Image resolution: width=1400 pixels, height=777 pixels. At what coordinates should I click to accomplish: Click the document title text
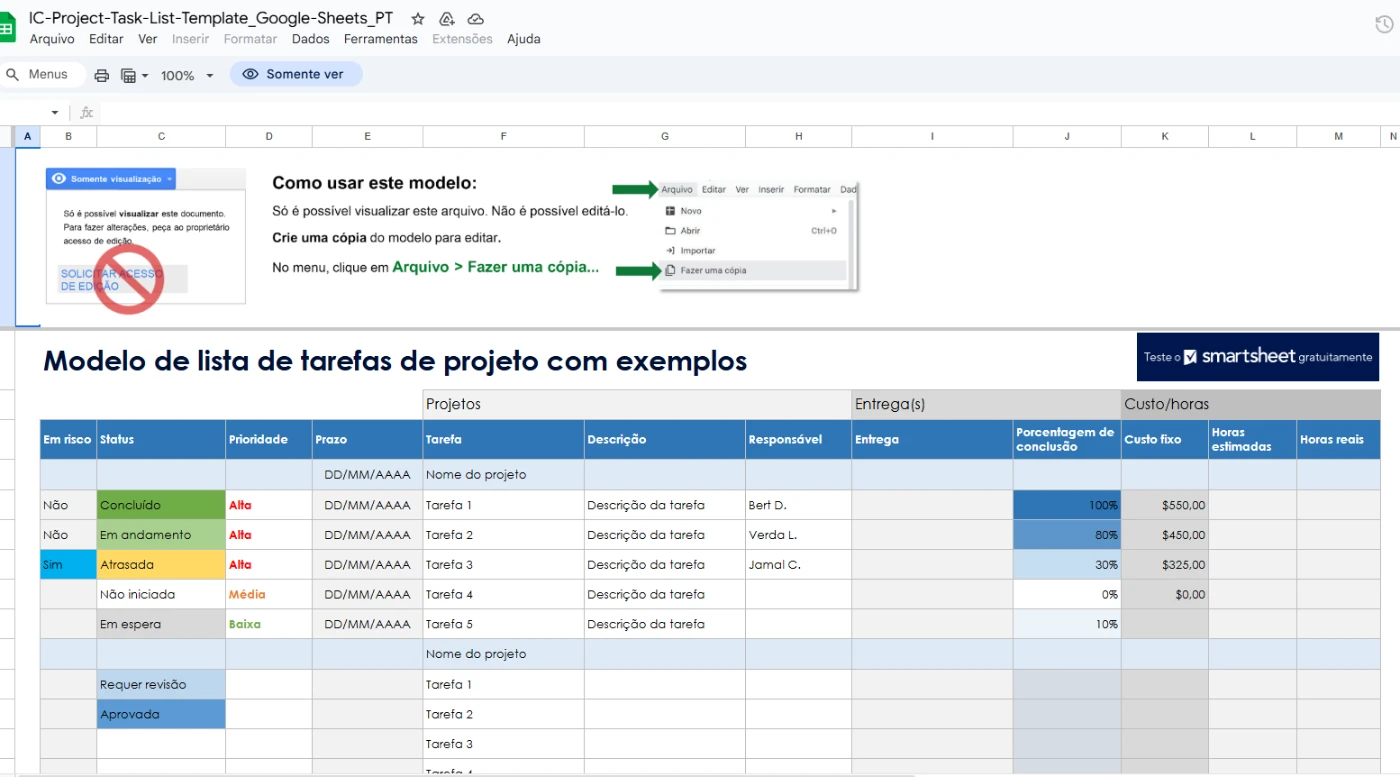click(211, 18)
